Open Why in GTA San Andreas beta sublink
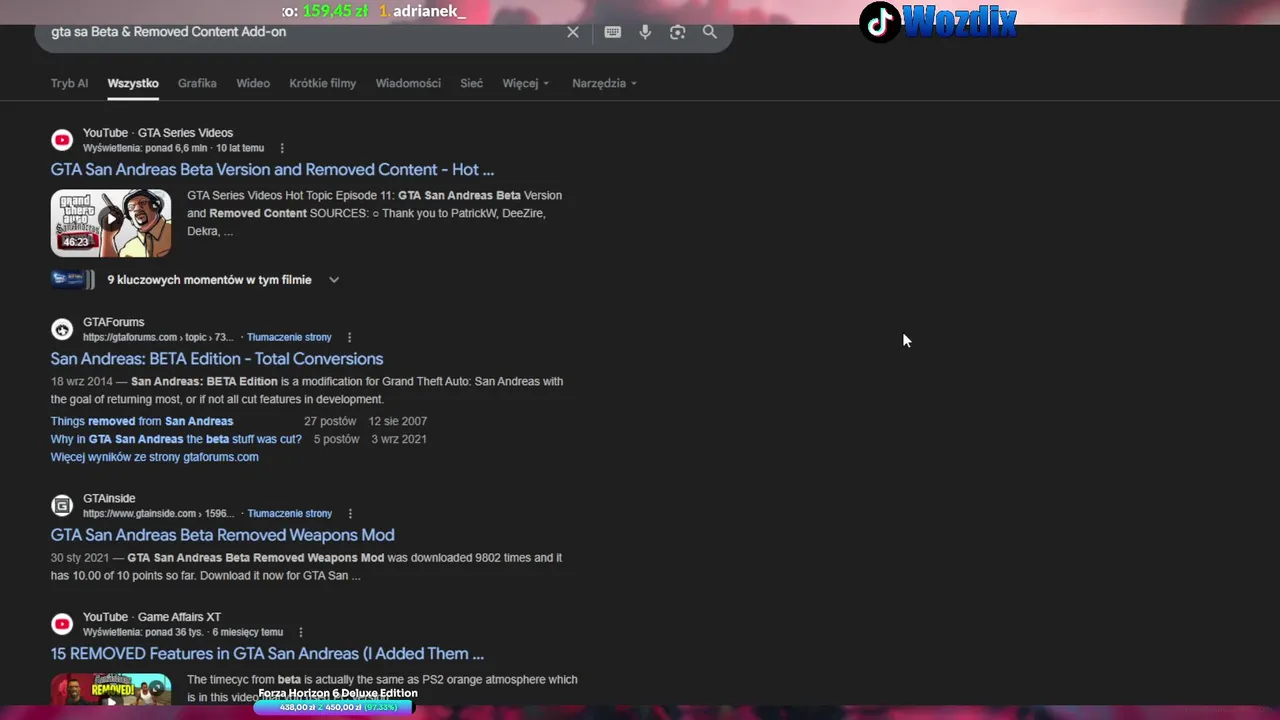The width and height of the screenshot is (1280, 720). pos(176,439)
